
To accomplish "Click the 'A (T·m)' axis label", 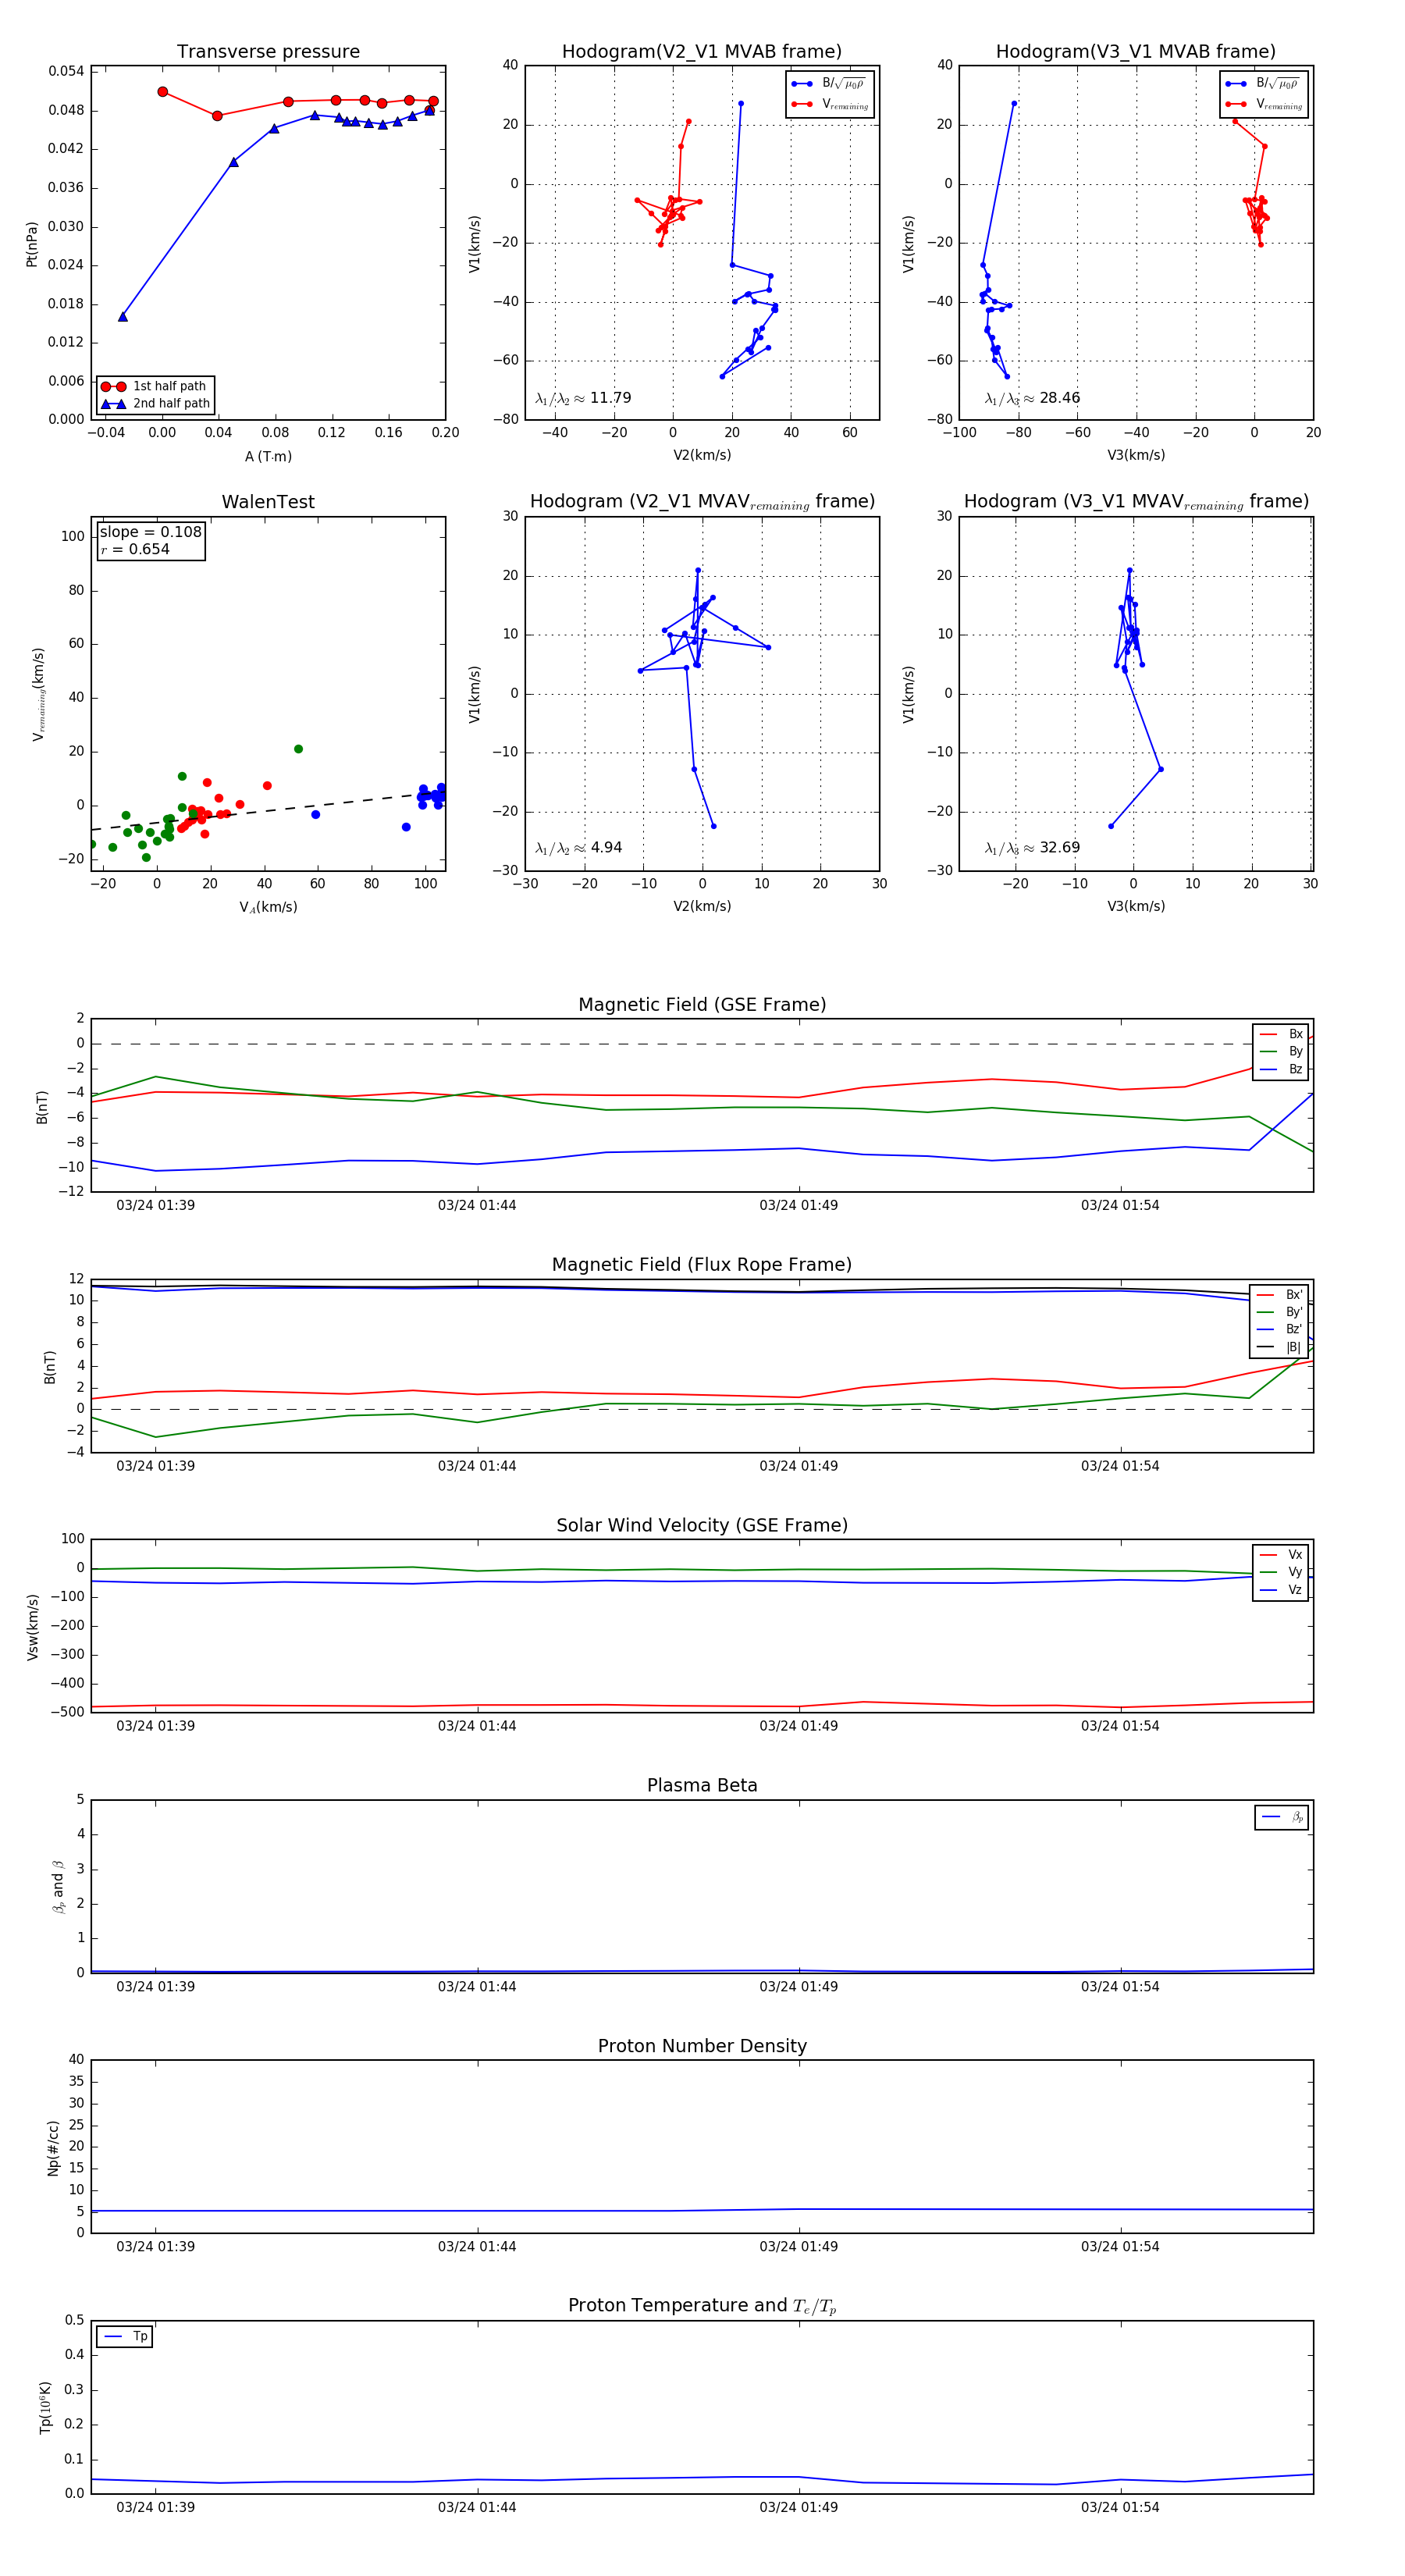I will [x=268, y=456].
